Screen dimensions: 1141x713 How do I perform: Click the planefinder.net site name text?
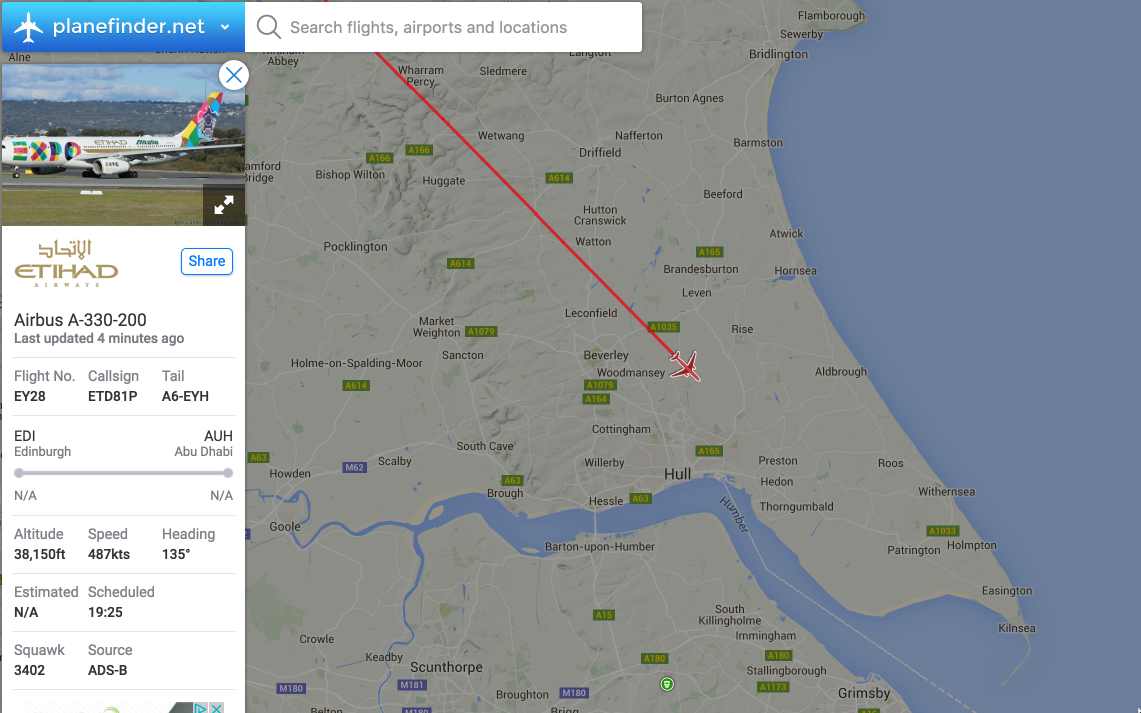tap(128, 27)
